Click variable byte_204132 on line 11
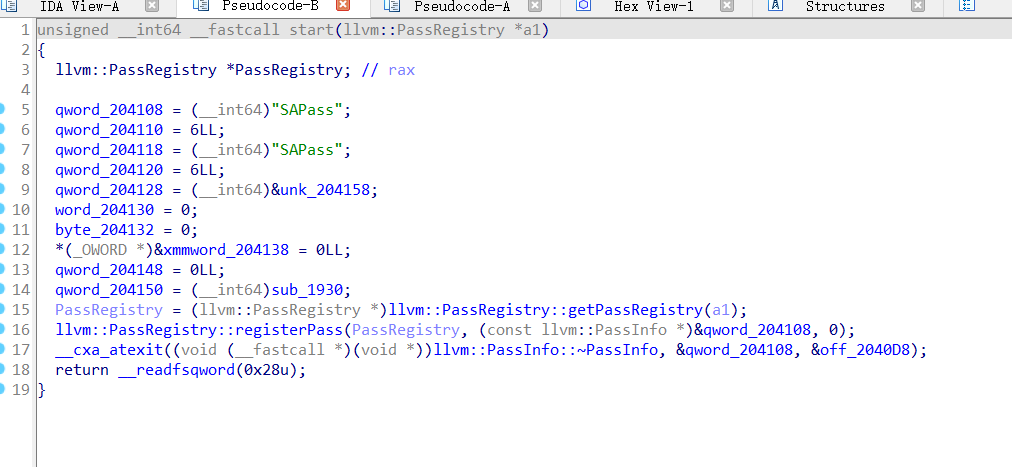 (104, 230)
